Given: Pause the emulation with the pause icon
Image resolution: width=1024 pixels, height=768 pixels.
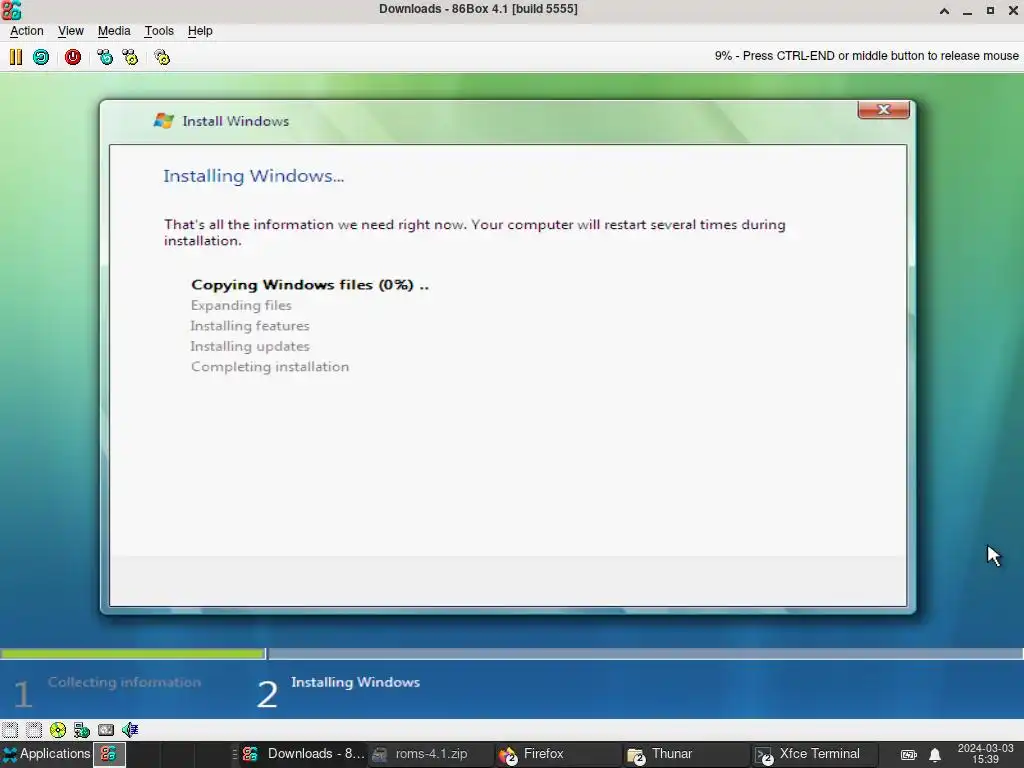Looking at the screenshot, I should pos(16,57).
